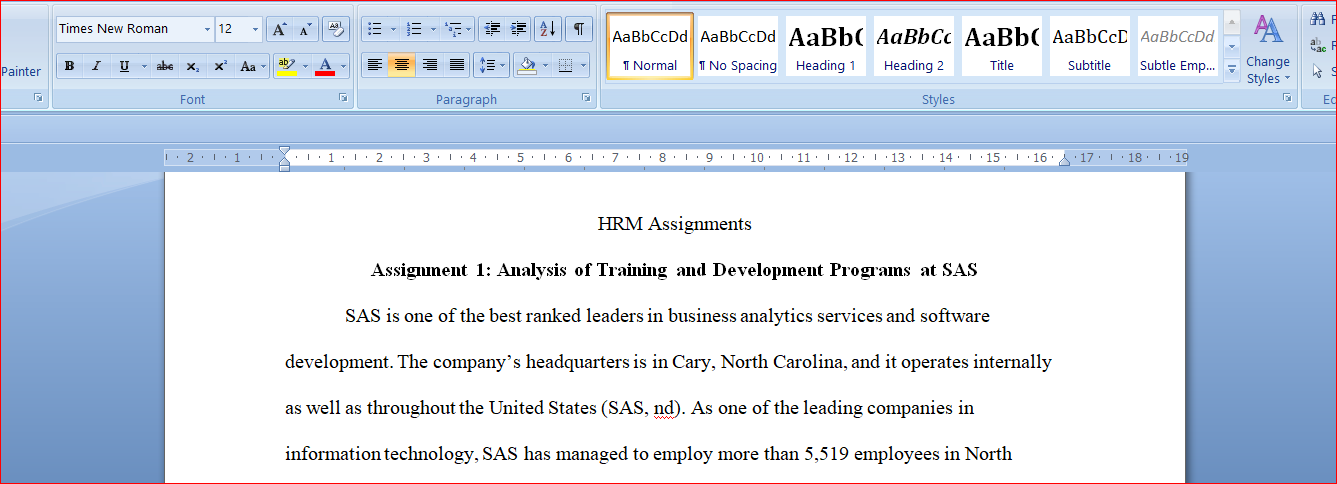Decrease the paragraph indent
The width and height of the screenshot is (1337, 484).
coord(491,29)
